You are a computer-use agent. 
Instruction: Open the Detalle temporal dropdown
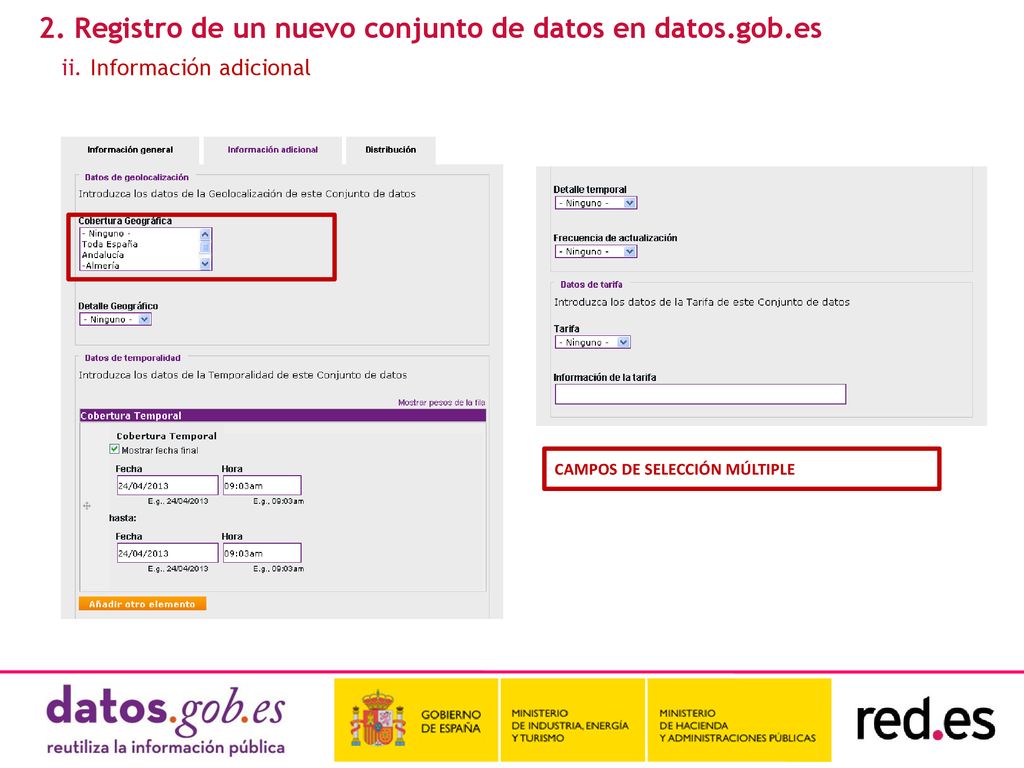(596, 203)
